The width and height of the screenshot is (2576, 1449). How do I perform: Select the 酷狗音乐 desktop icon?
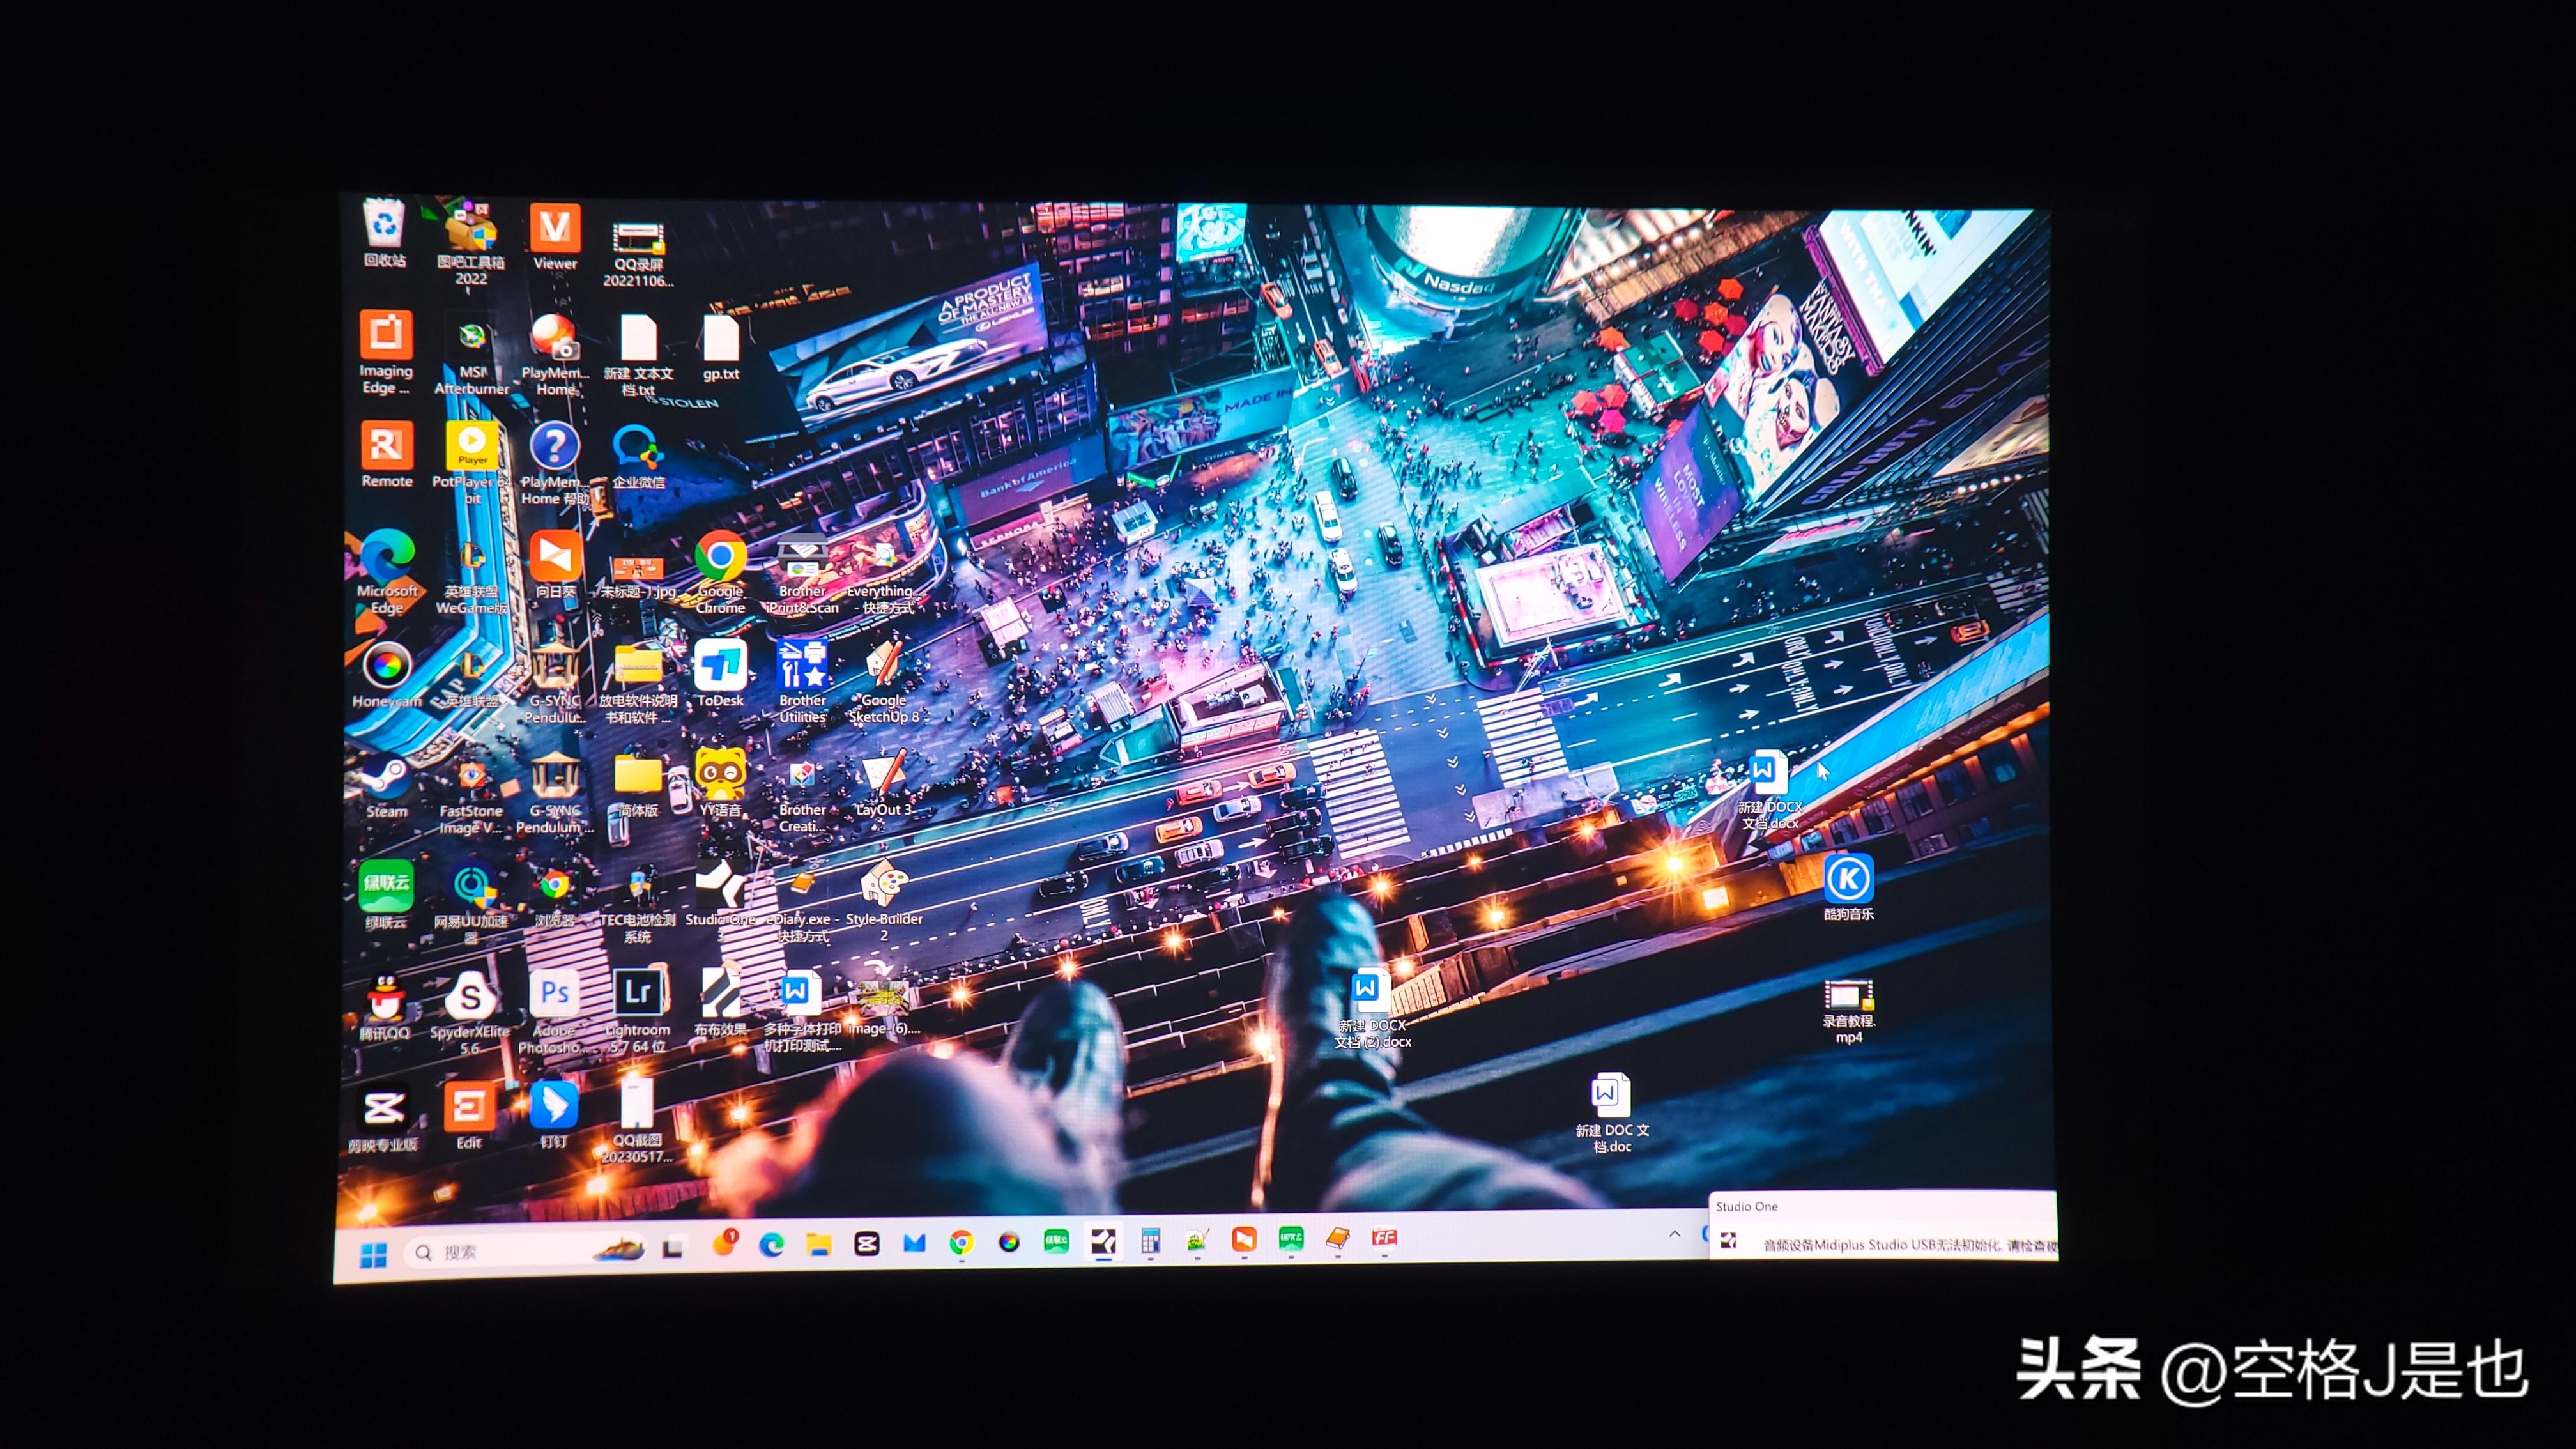point(1848,880)
